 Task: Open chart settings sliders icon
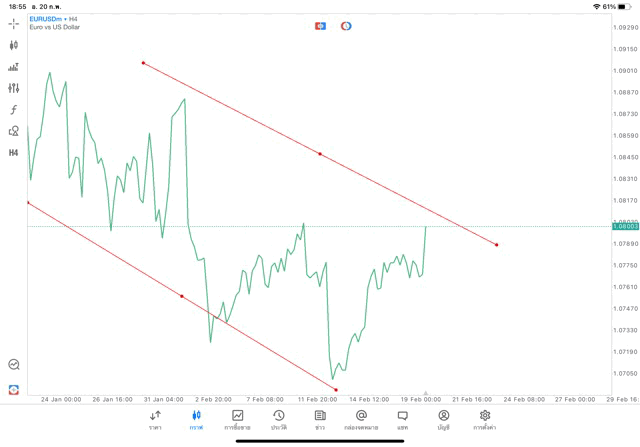coord(14,88)
